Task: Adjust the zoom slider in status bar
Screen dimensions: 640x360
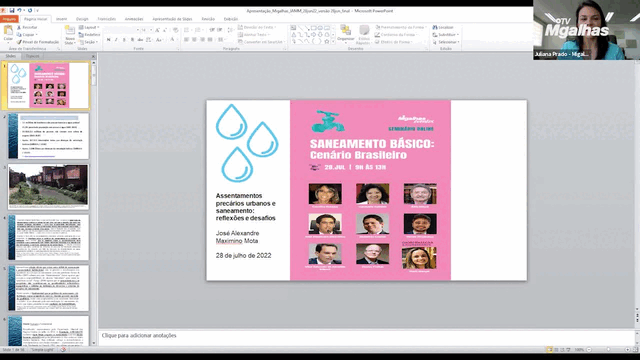Action: [x=608, y=350]
